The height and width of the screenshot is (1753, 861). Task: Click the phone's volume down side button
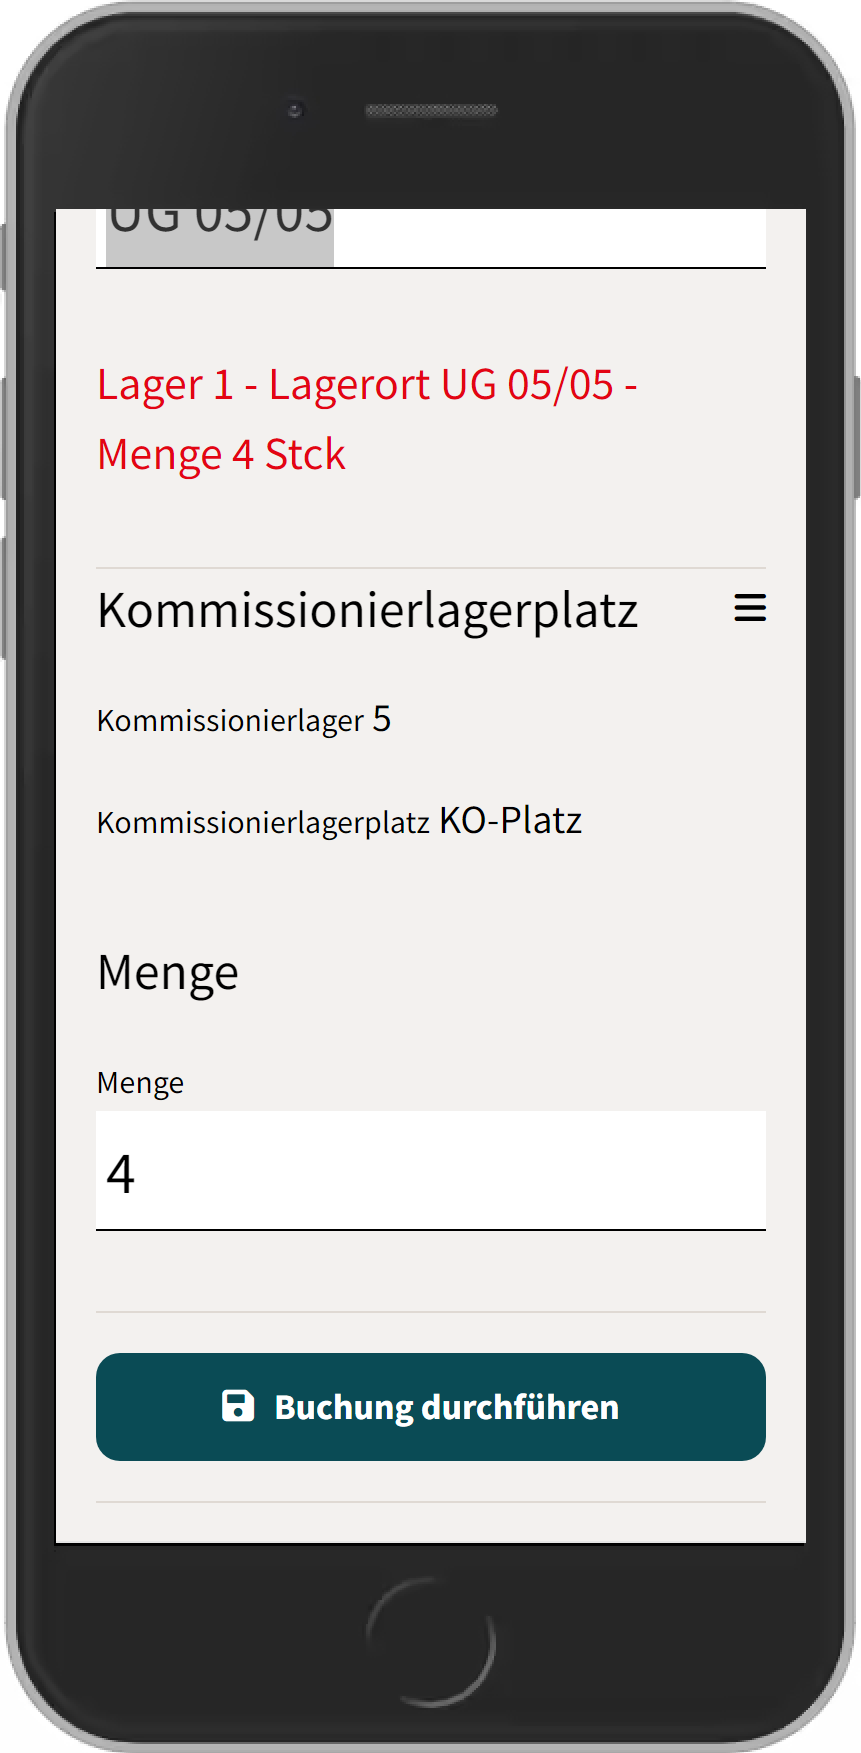point(4,598)
